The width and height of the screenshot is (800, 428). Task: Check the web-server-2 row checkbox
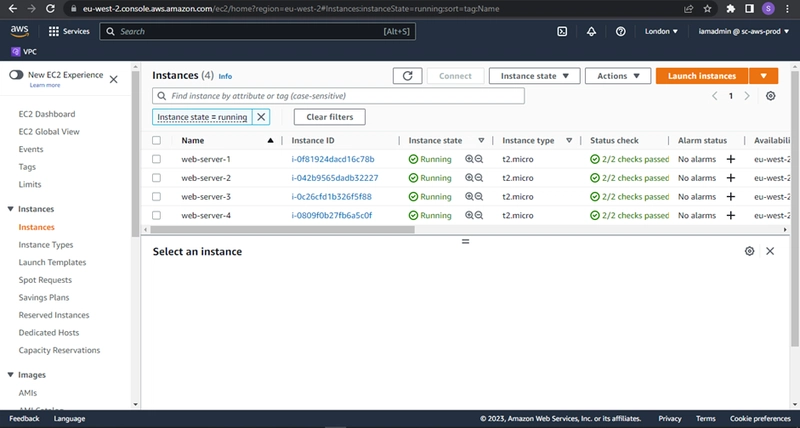click(x=156, y=178)
